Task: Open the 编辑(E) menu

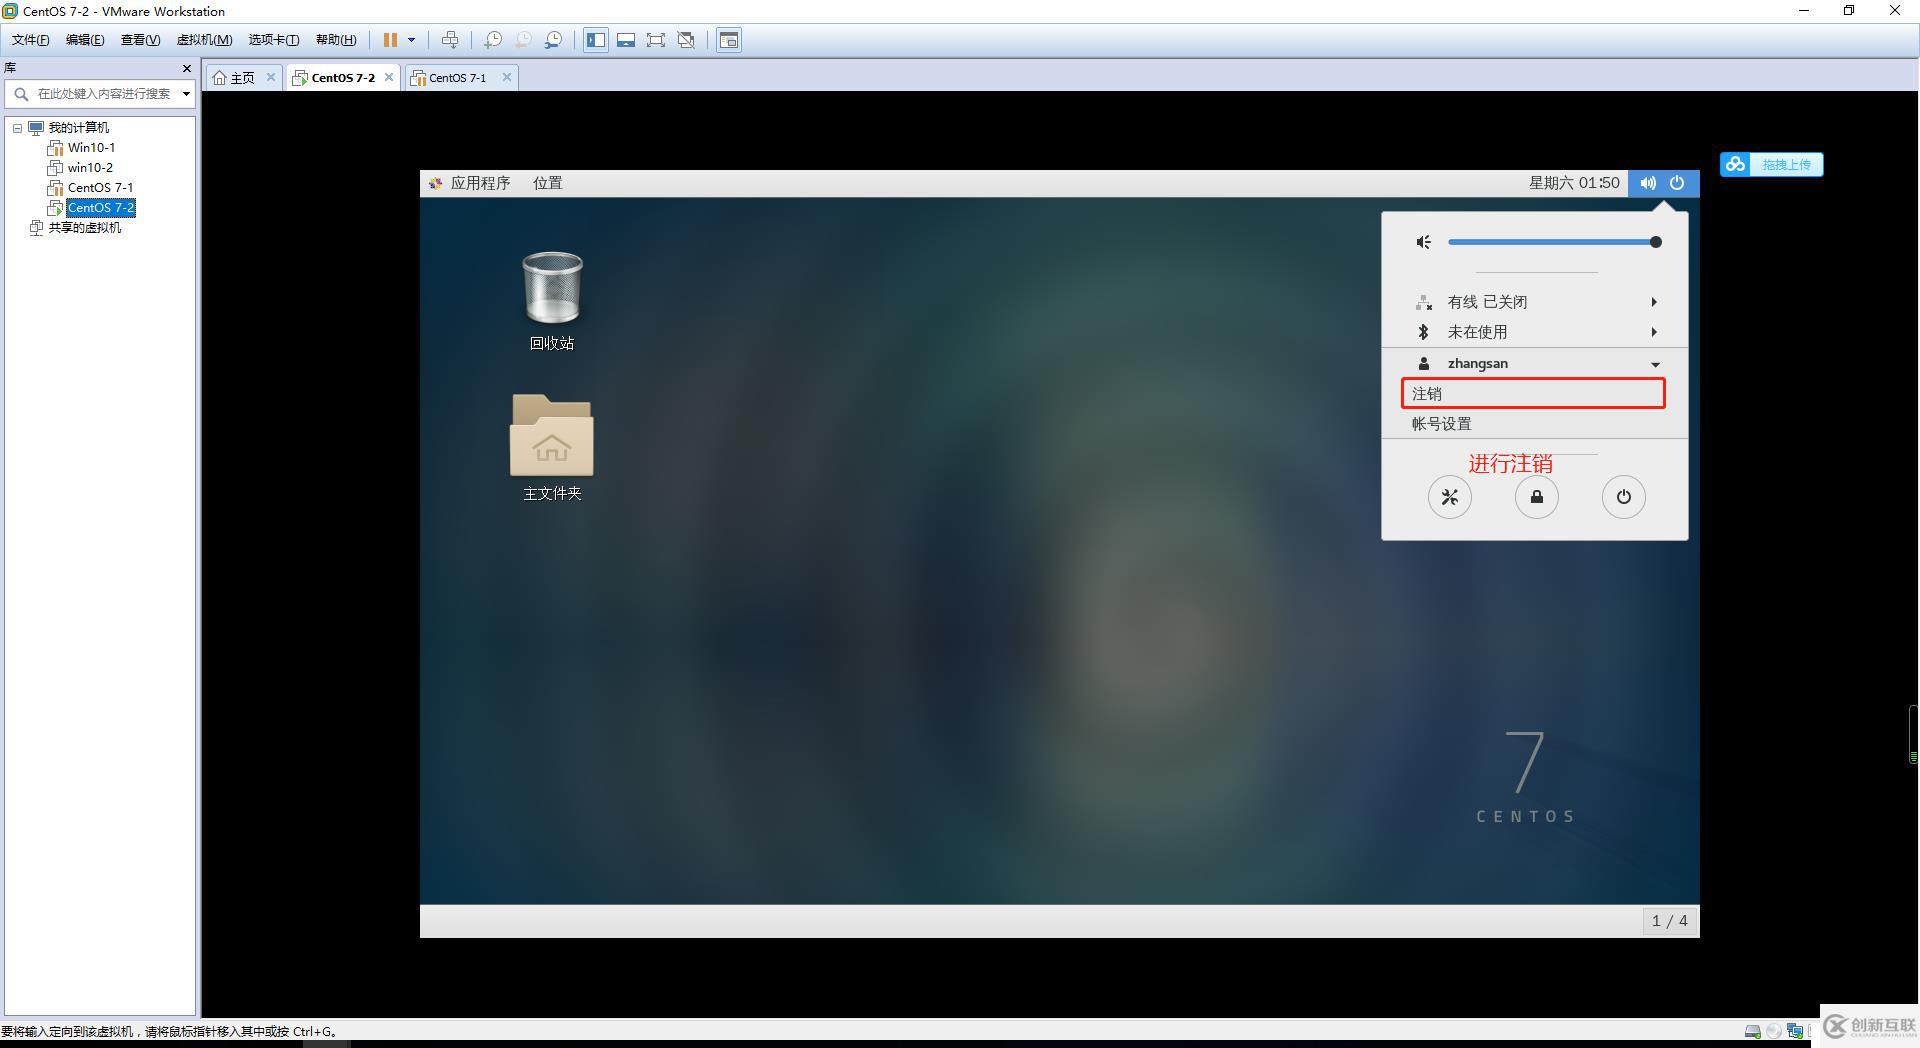Action: click(x=85, y=40)
